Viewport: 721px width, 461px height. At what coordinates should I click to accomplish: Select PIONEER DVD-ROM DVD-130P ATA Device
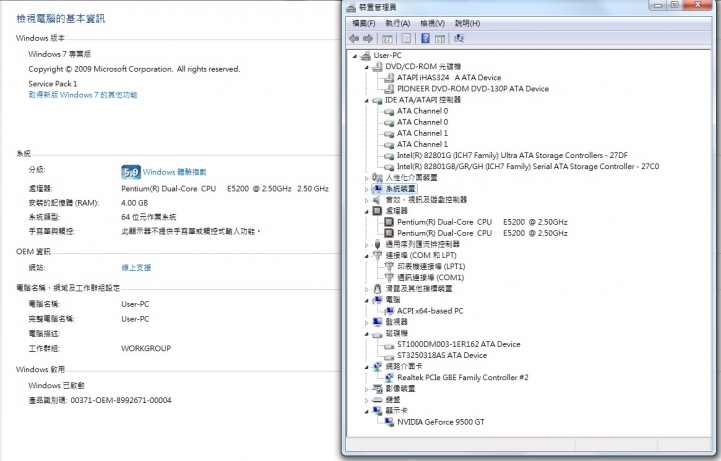[x=473, y=89]
